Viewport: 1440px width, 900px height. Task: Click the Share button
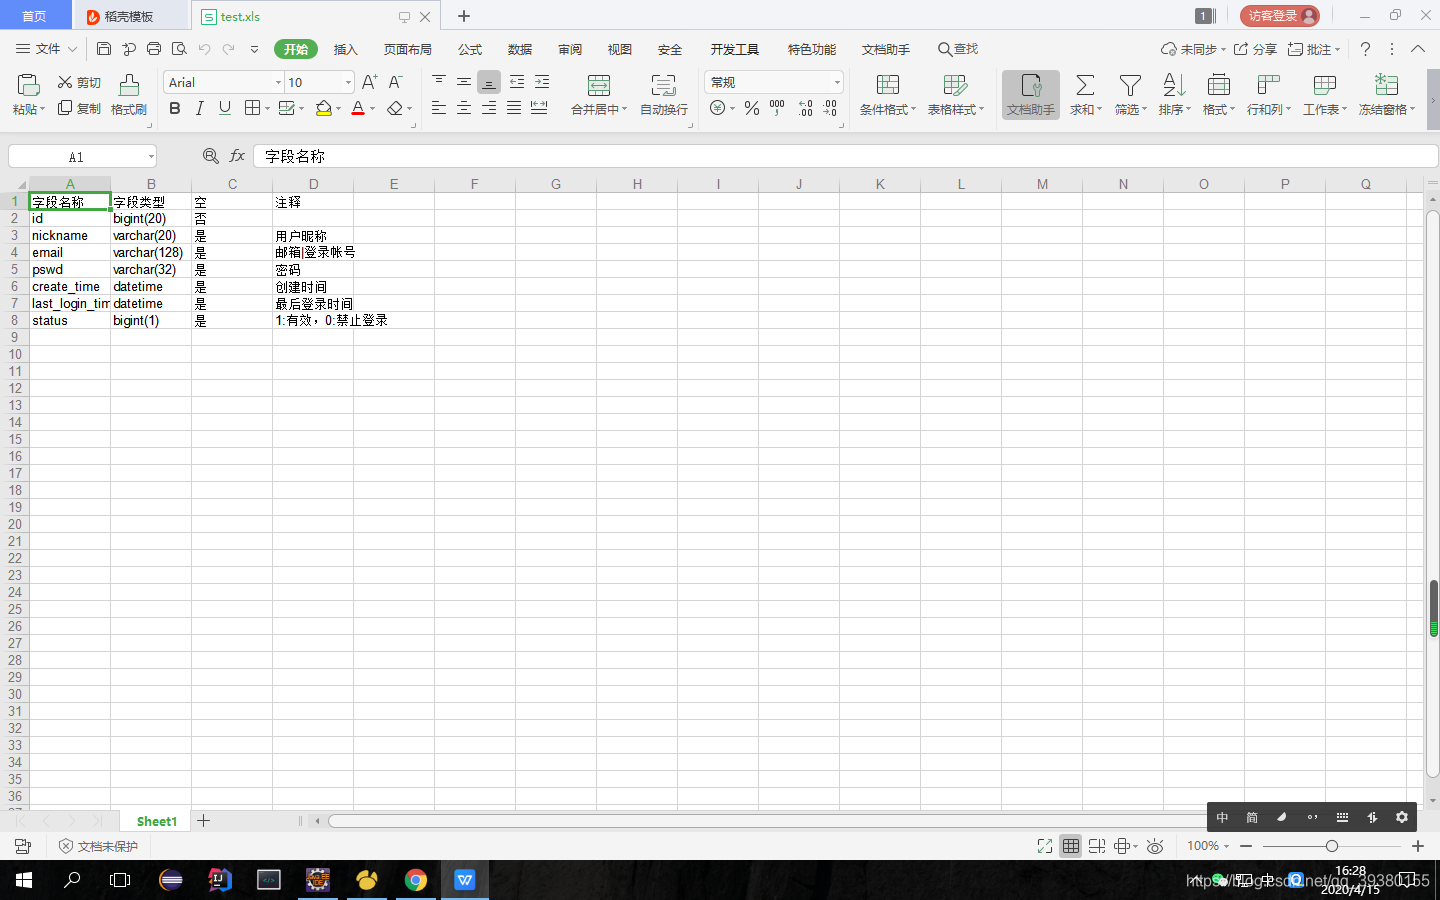click(x=1255, y=49)
